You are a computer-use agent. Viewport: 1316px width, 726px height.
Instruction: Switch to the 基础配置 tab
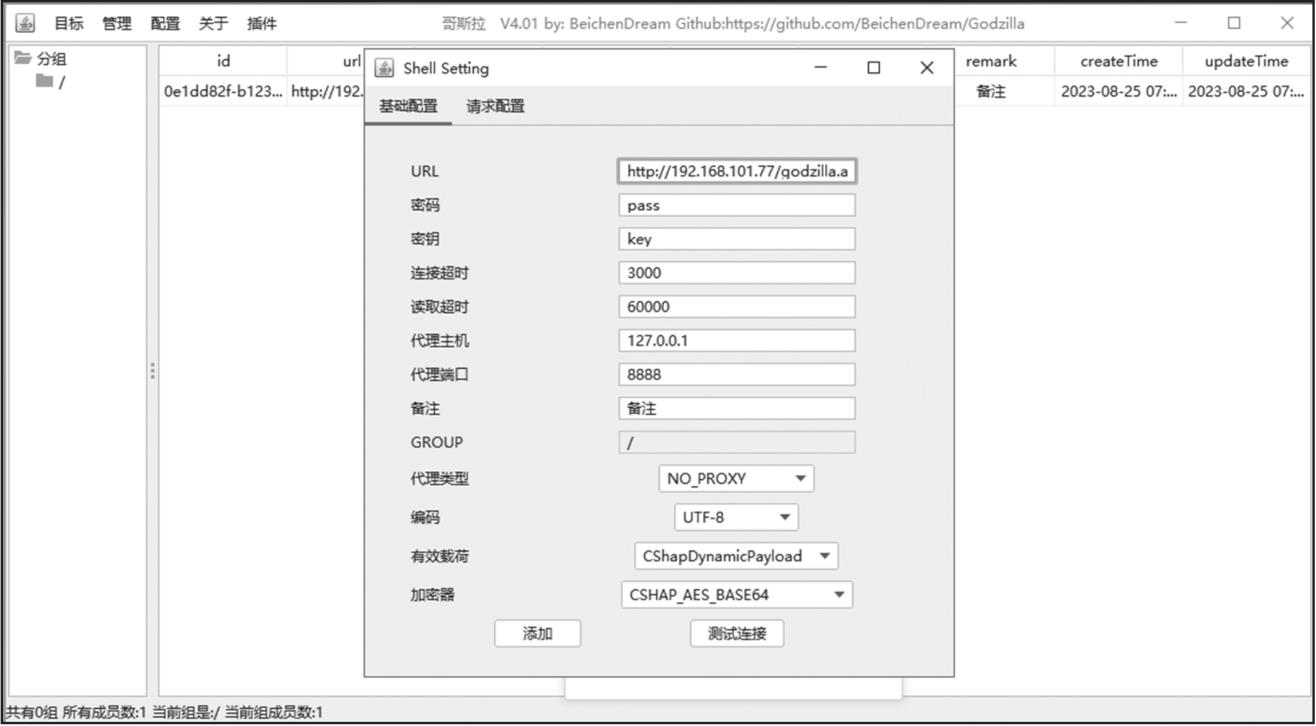pyautogui.click(x=408, y=106)
